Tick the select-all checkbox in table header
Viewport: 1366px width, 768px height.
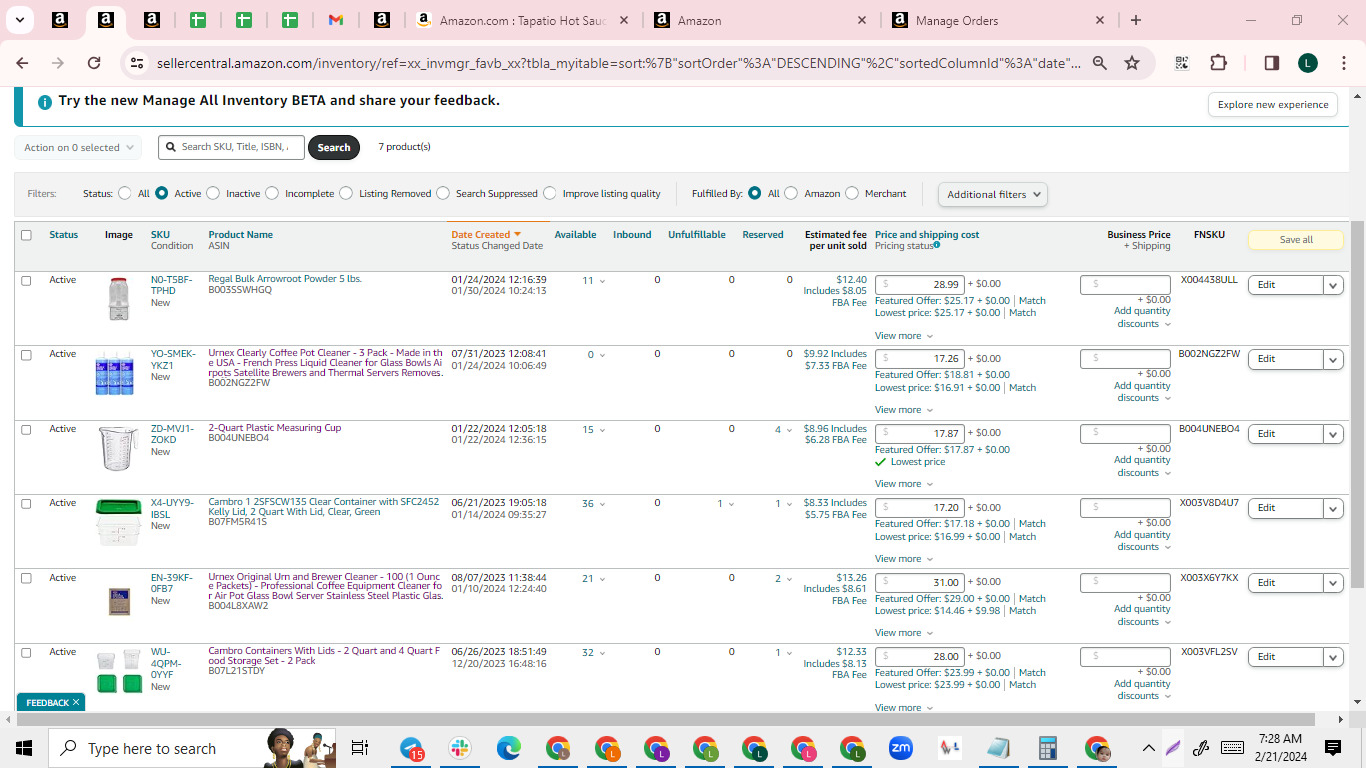(x=26, y=235)
